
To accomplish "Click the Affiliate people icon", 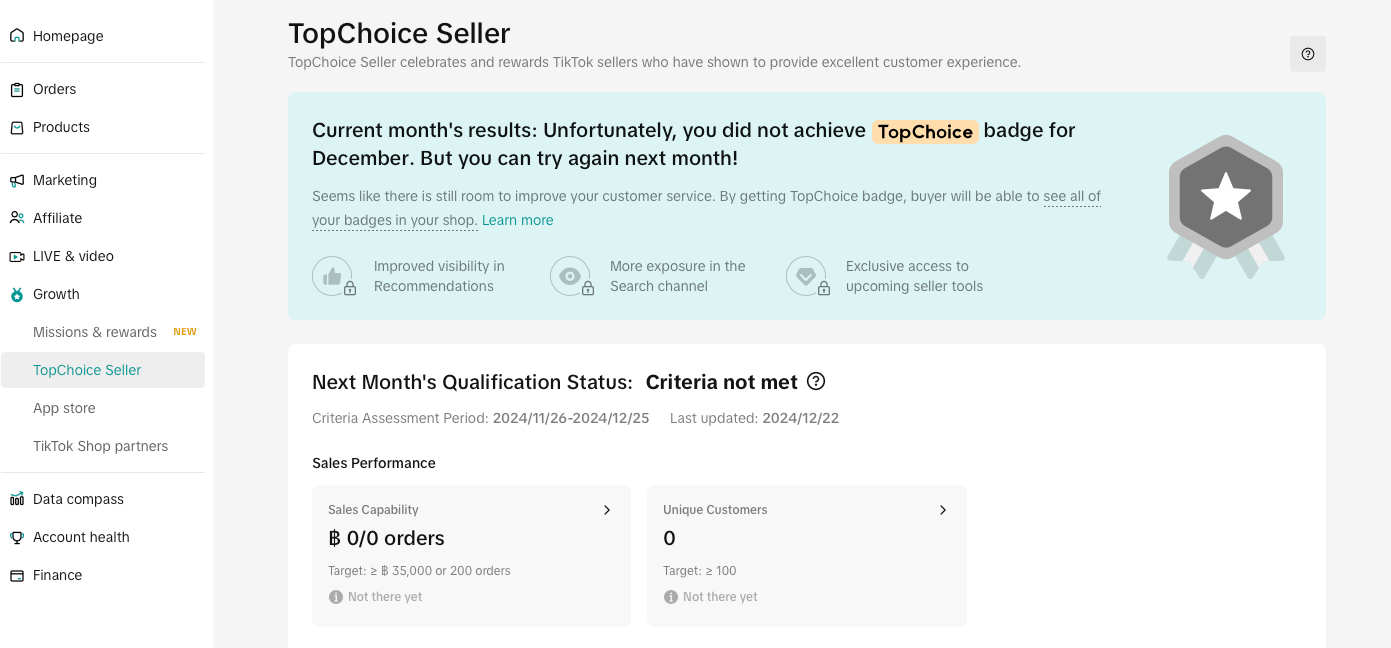I will 17,218.
